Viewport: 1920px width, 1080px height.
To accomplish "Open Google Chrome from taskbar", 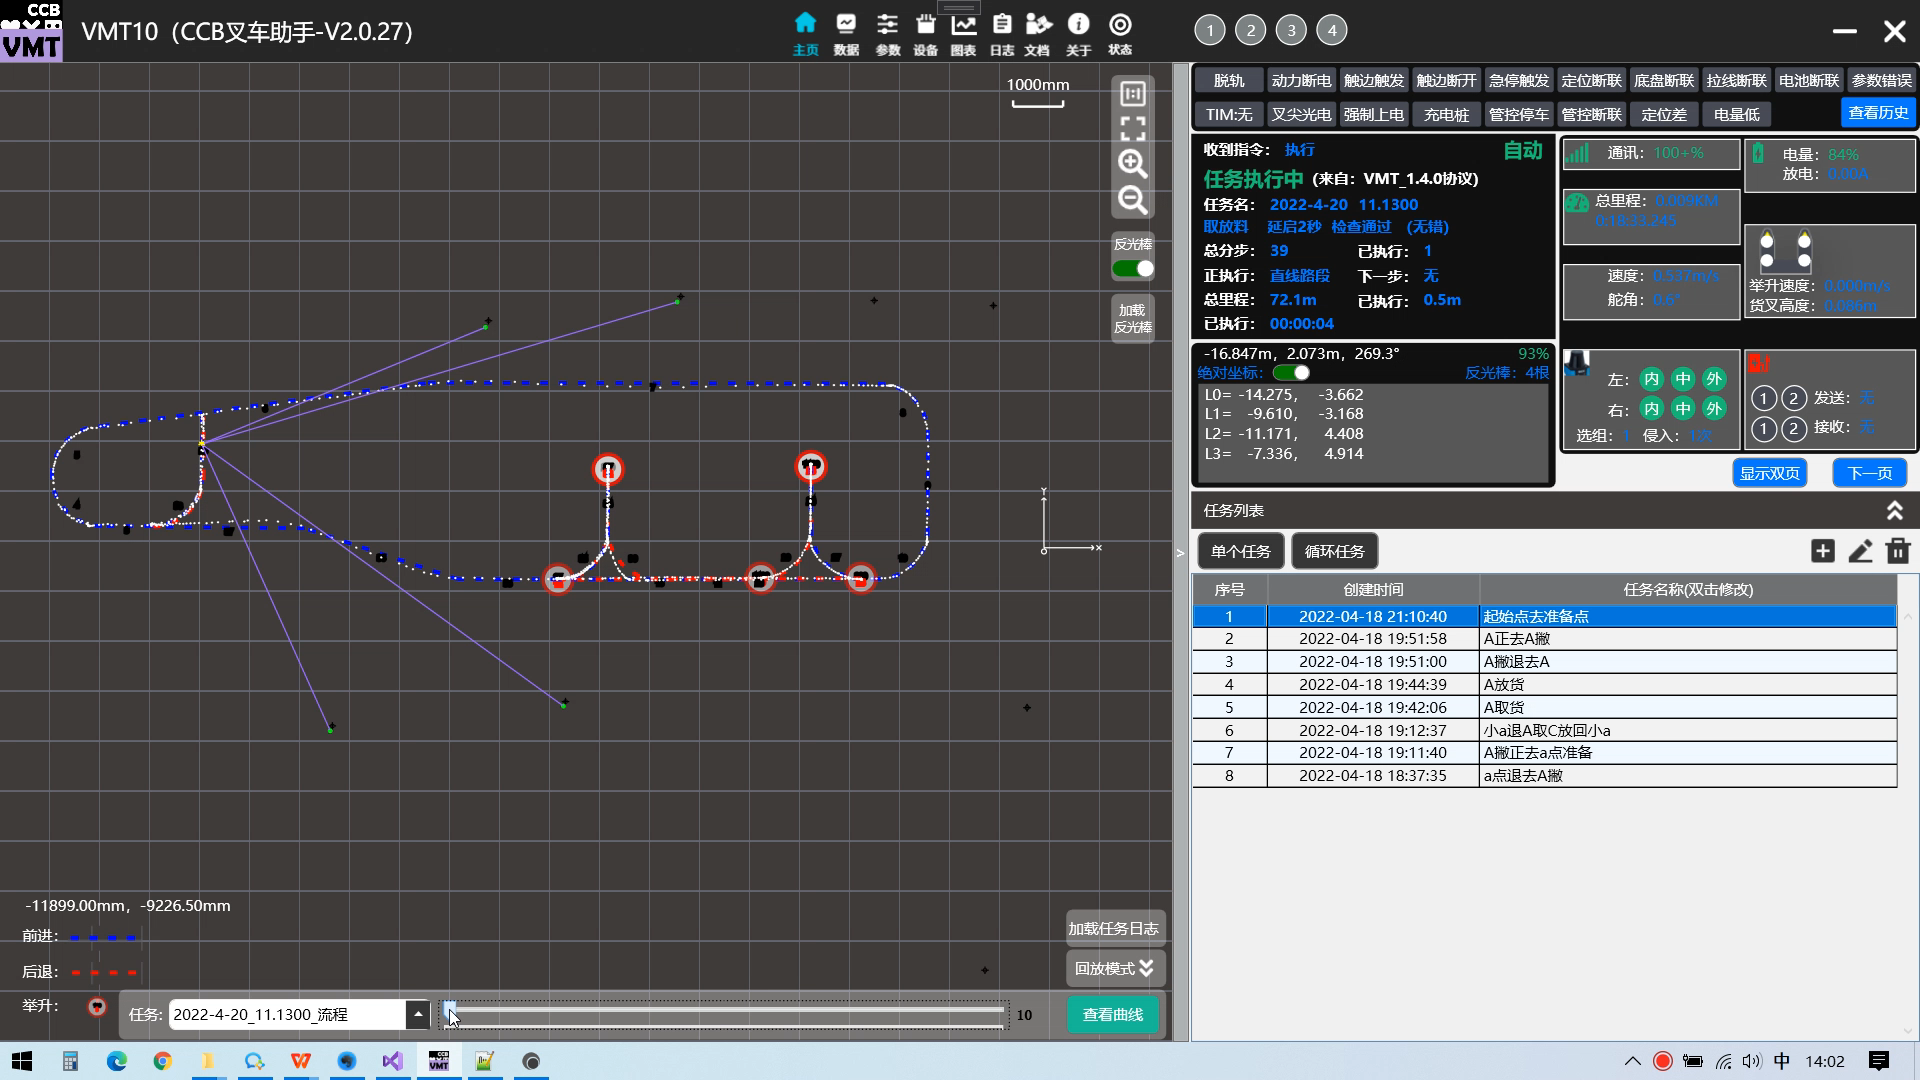I will [162, 1061].
